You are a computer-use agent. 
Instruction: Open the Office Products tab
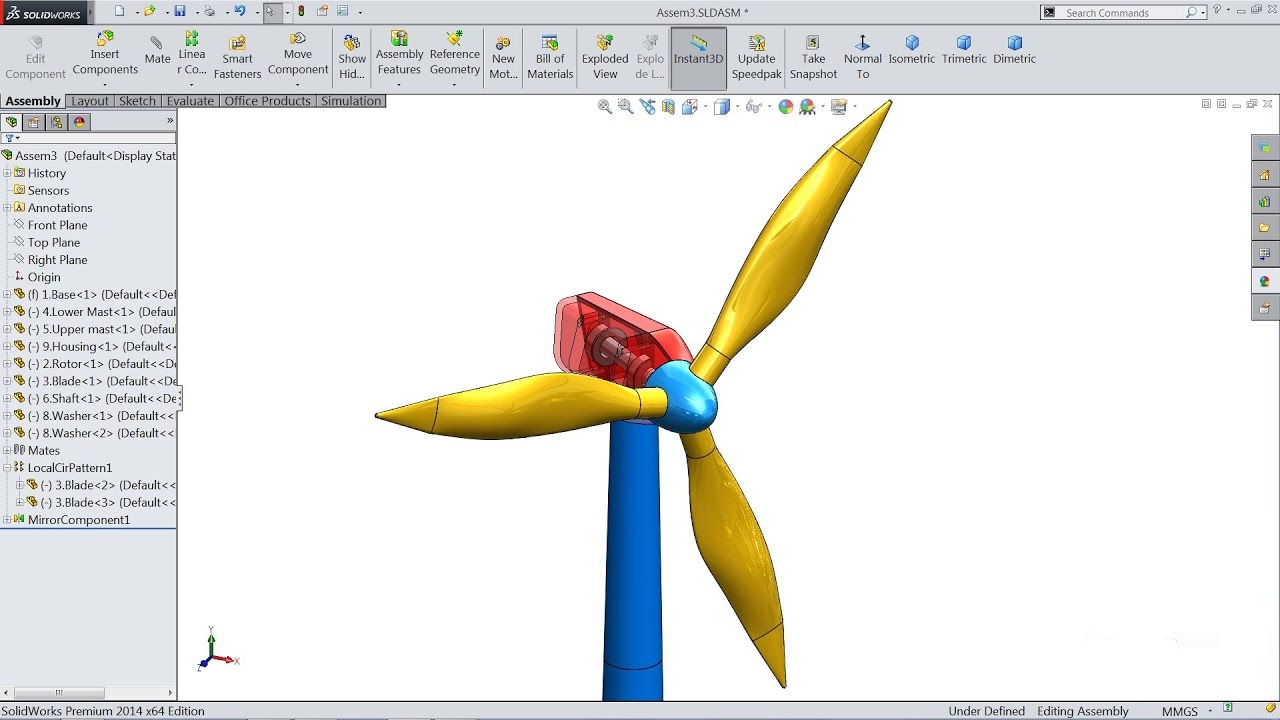click(267, 100)
